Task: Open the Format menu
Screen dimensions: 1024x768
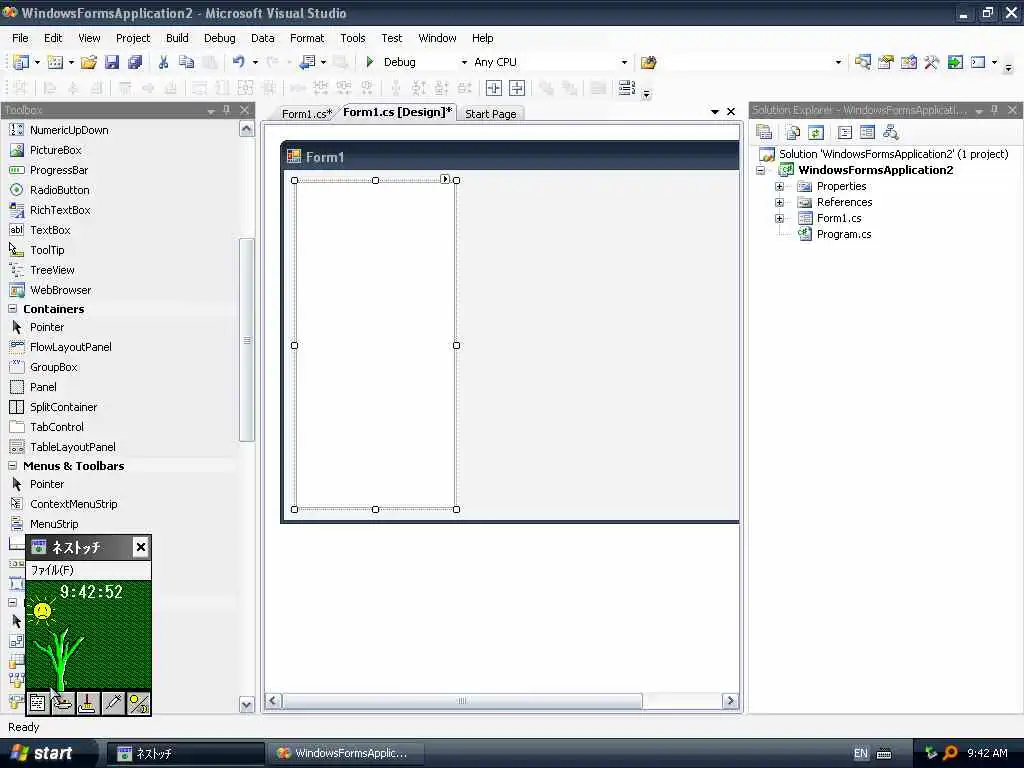Action: (x=307, y=38)
